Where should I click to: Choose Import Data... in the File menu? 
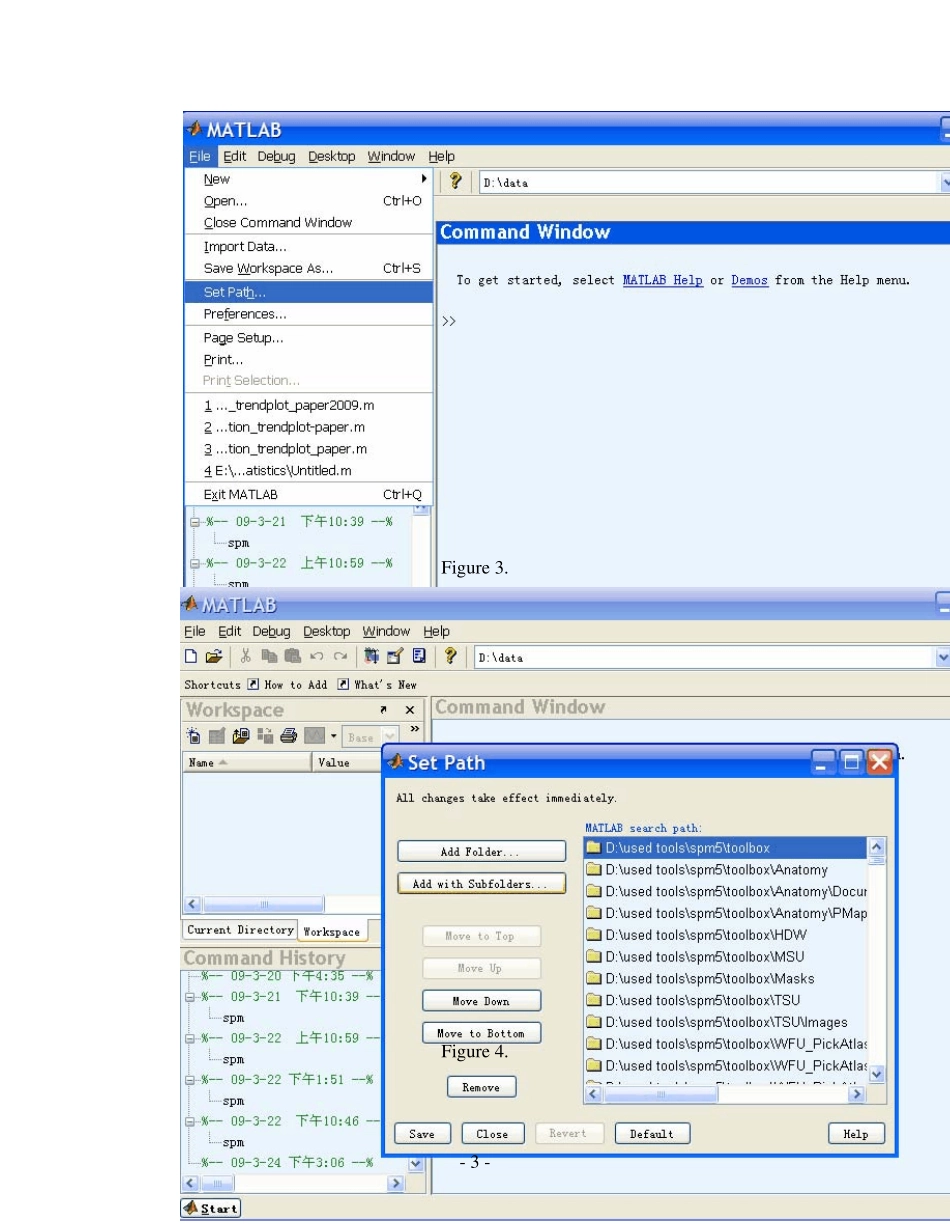(308, 246)
